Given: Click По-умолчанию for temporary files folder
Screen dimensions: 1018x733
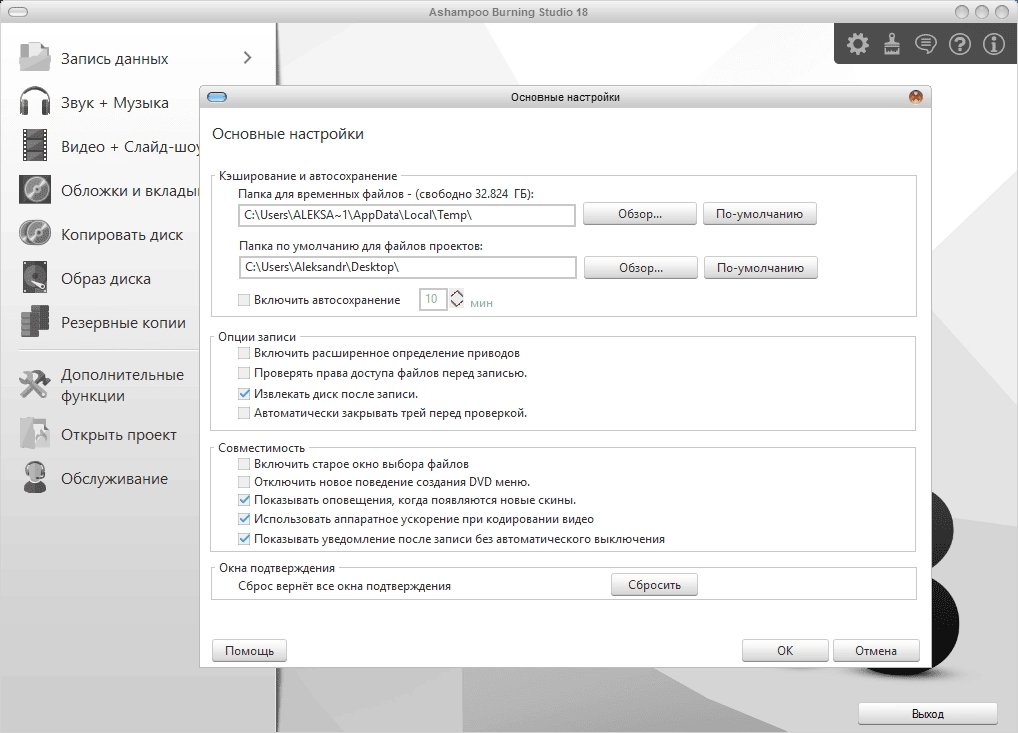Looking at the screenshot, I should pyautogui.click(x=760, y=214).
